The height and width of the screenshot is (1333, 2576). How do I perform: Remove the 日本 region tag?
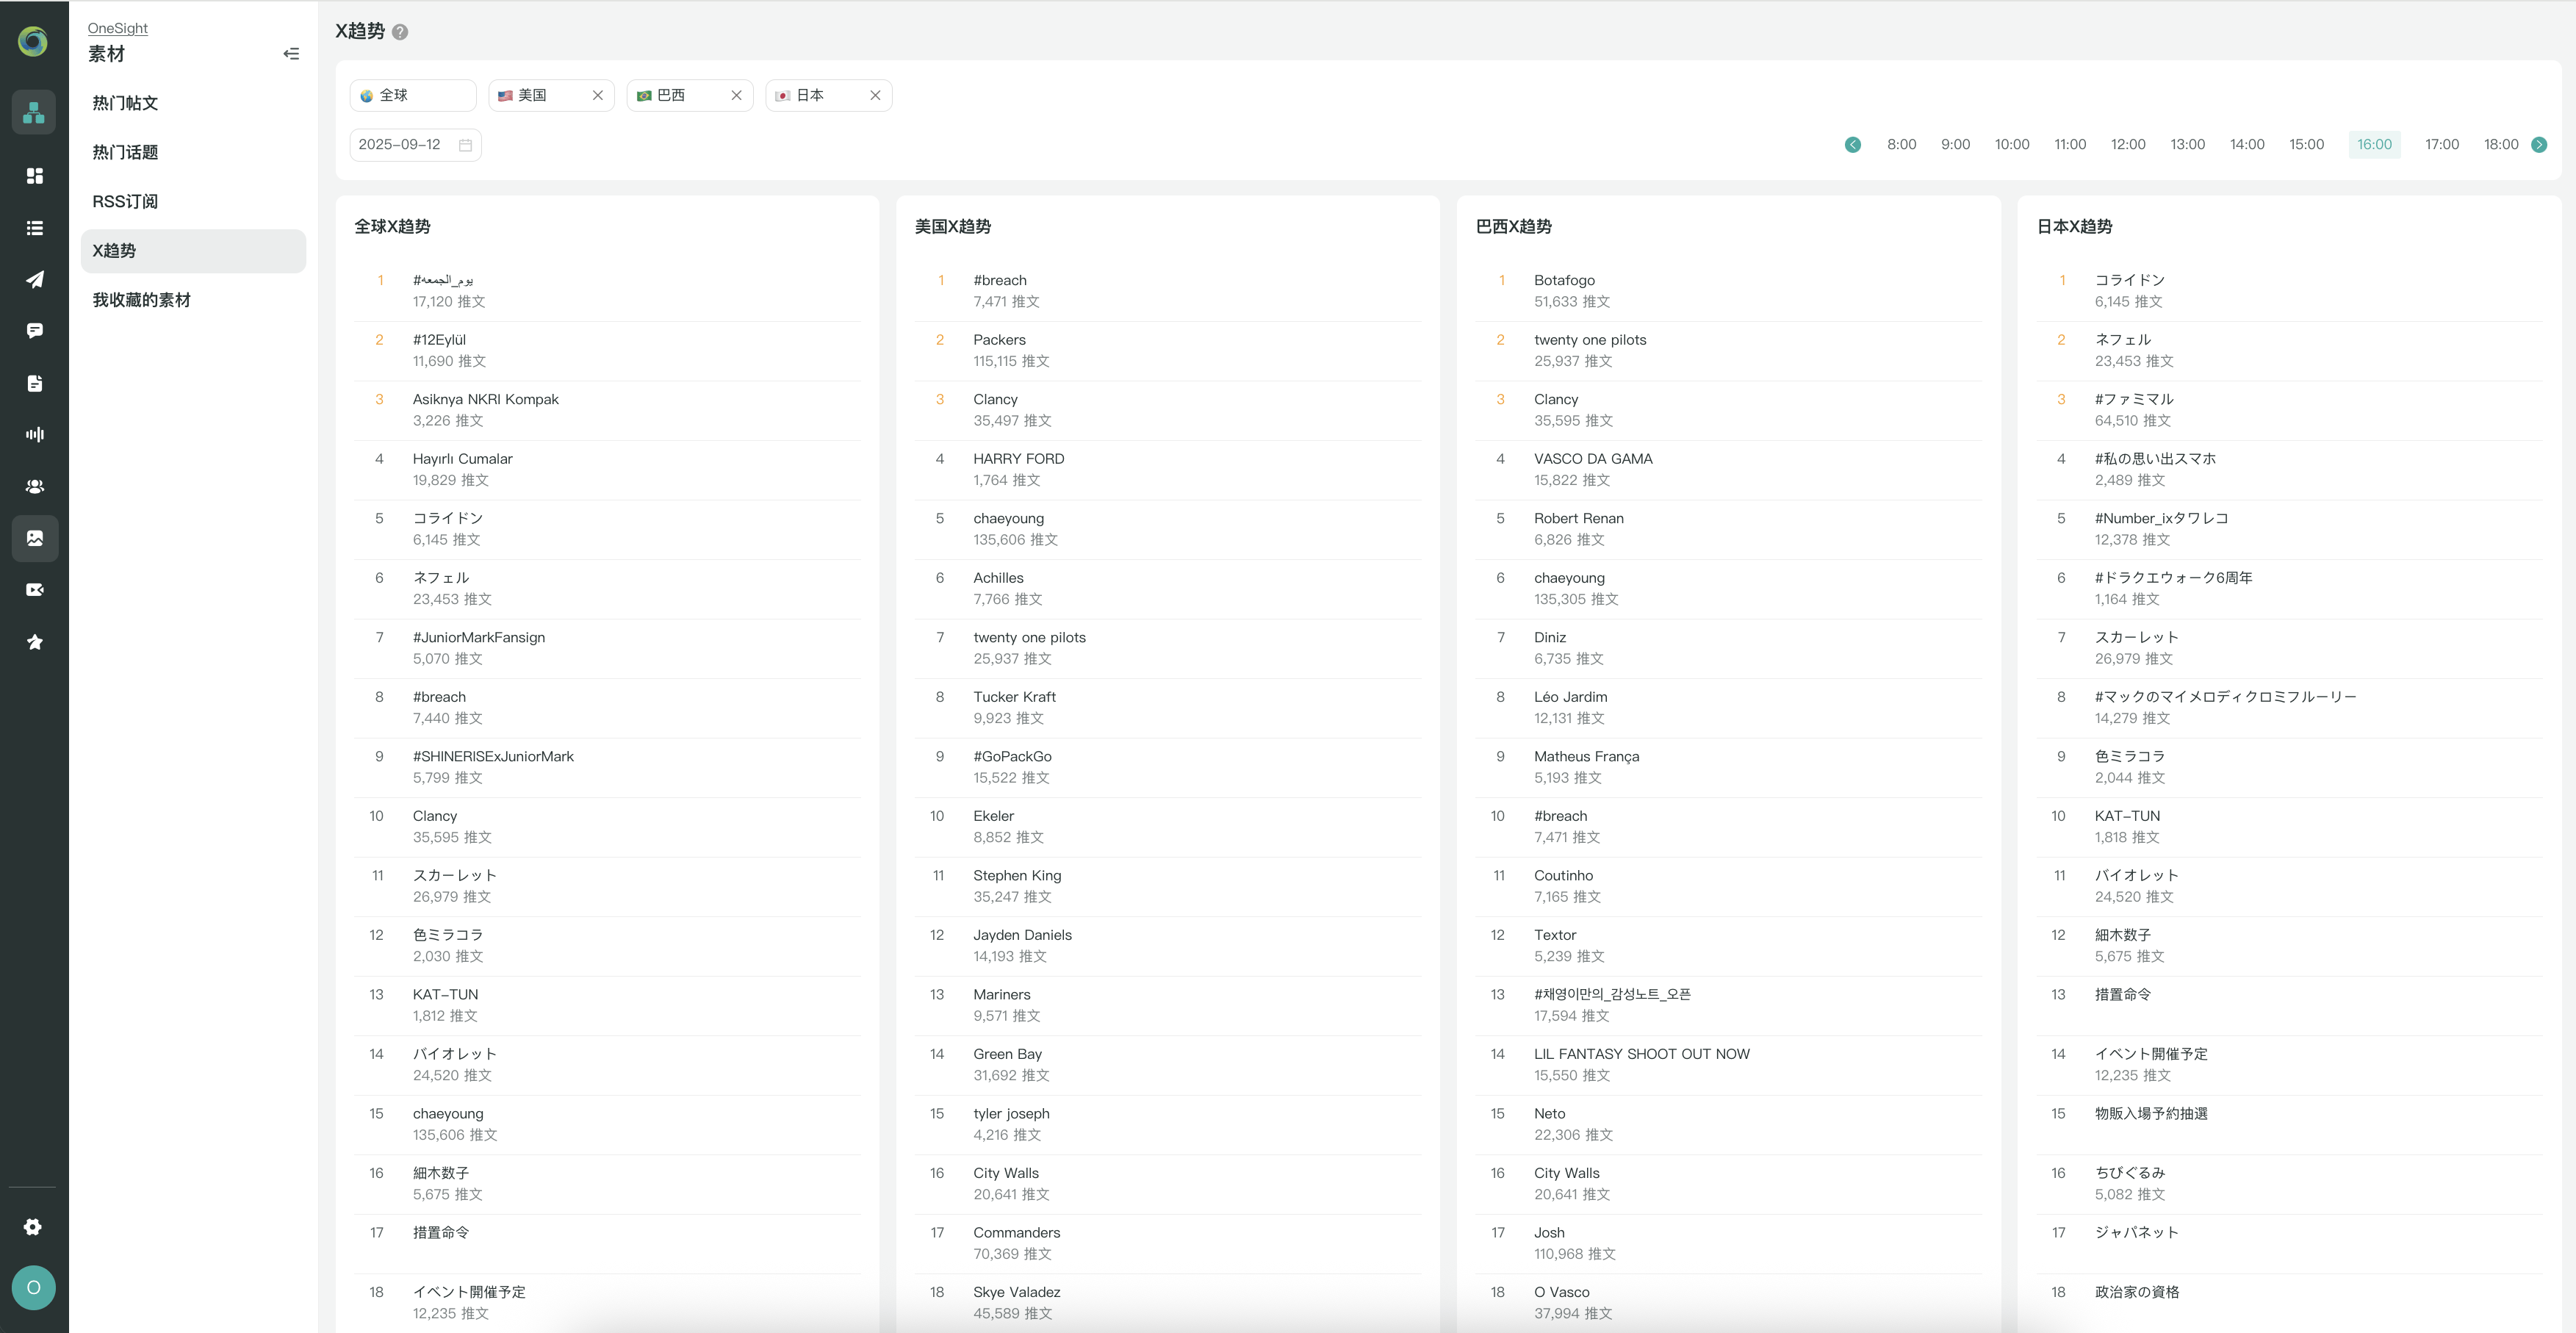[x=875, y=95]
